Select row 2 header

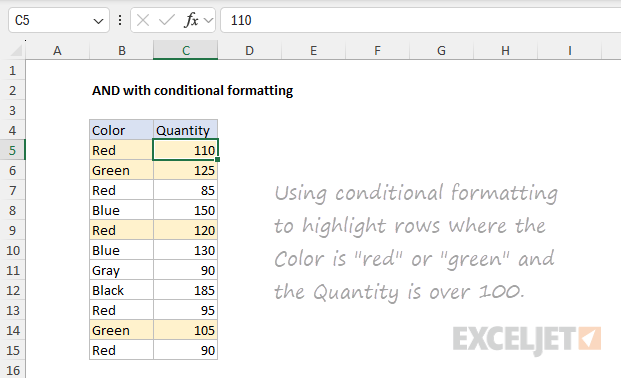13,90
